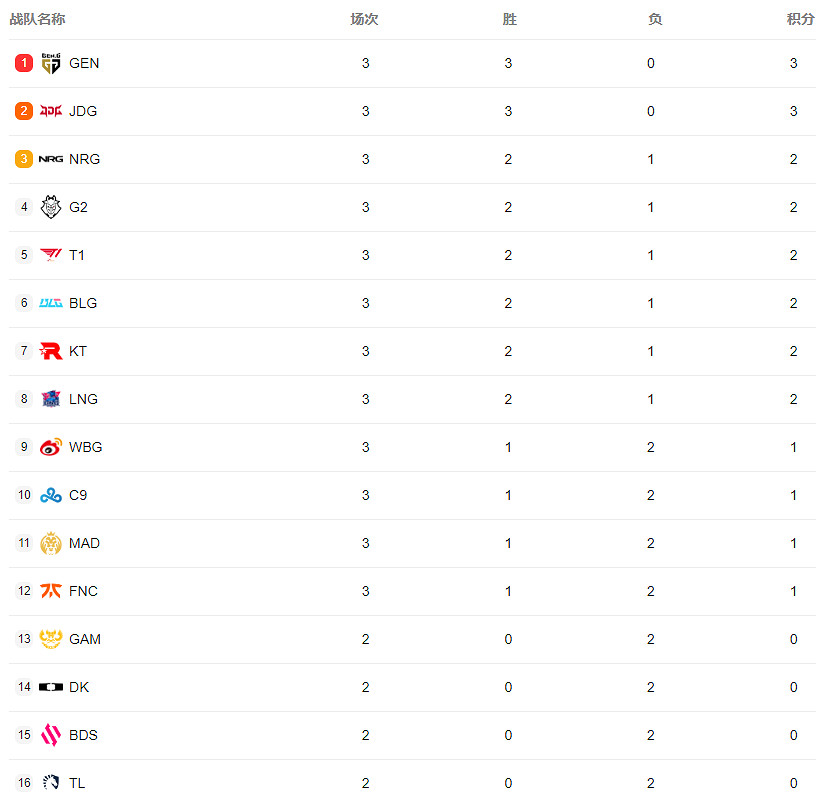Click the DK team logo

click(51, 687)
